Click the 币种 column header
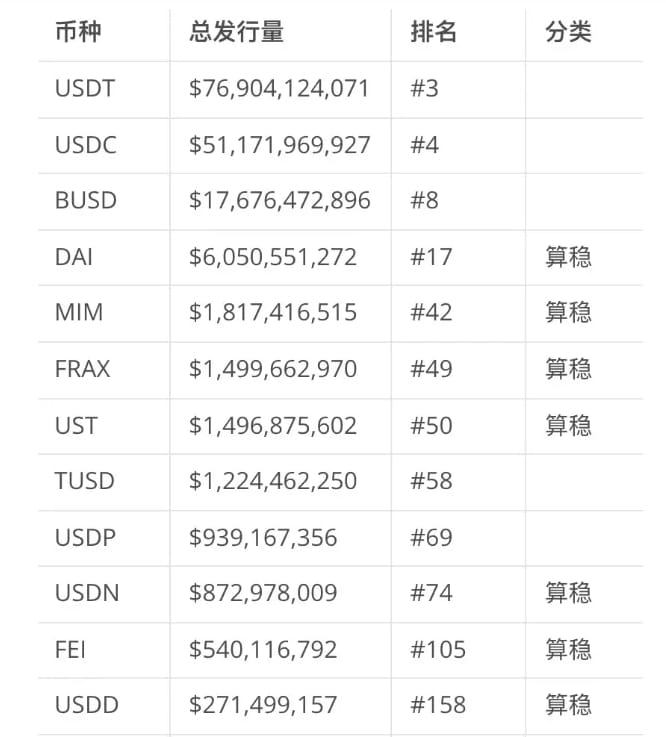666x737 pixels. [x=78, y=32]
